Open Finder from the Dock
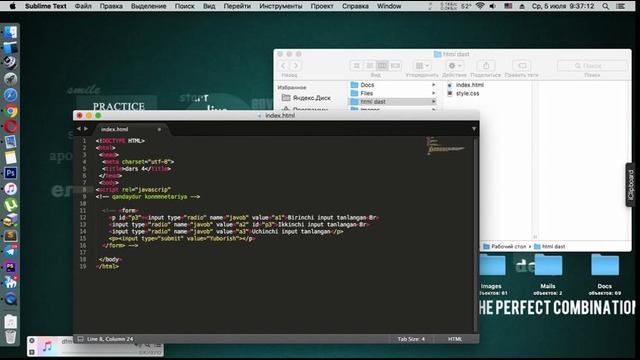Image resolution: width=640 pixels, height=360 pixels. coord(11,32)
